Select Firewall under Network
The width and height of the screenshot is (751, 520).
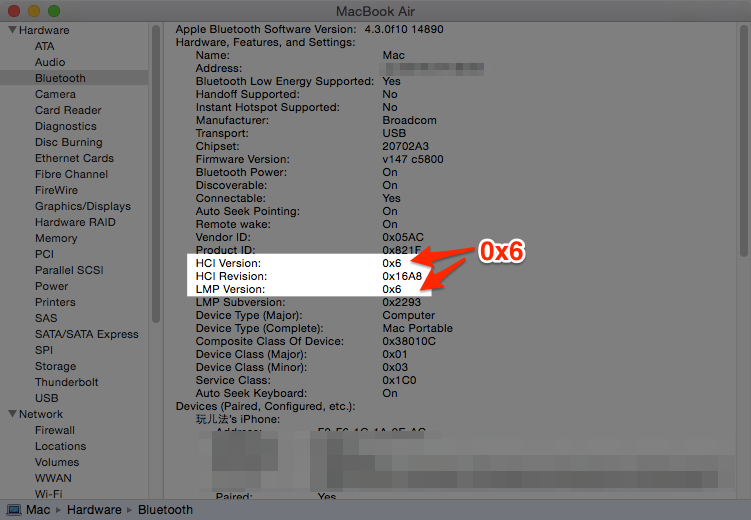[x=55, y=430]
